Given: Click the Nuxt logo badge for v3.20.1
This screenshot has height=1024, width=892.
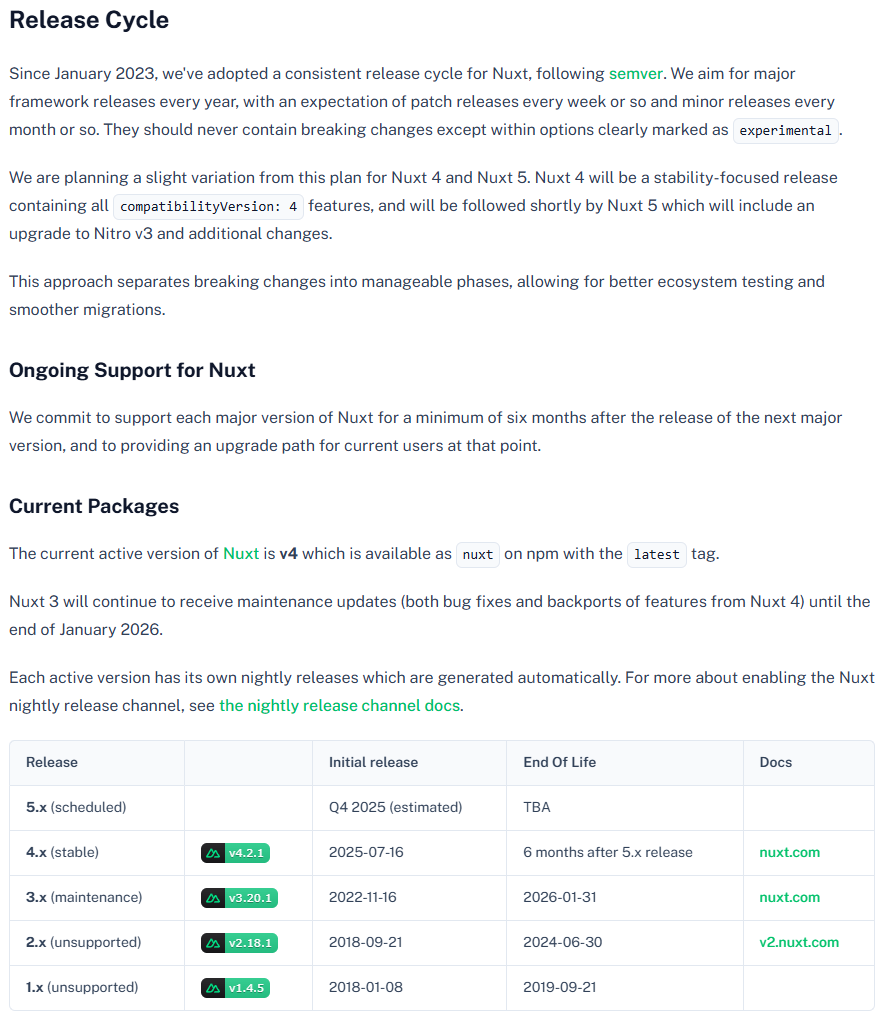Looking at the screenshot, I should coord(239,898).
